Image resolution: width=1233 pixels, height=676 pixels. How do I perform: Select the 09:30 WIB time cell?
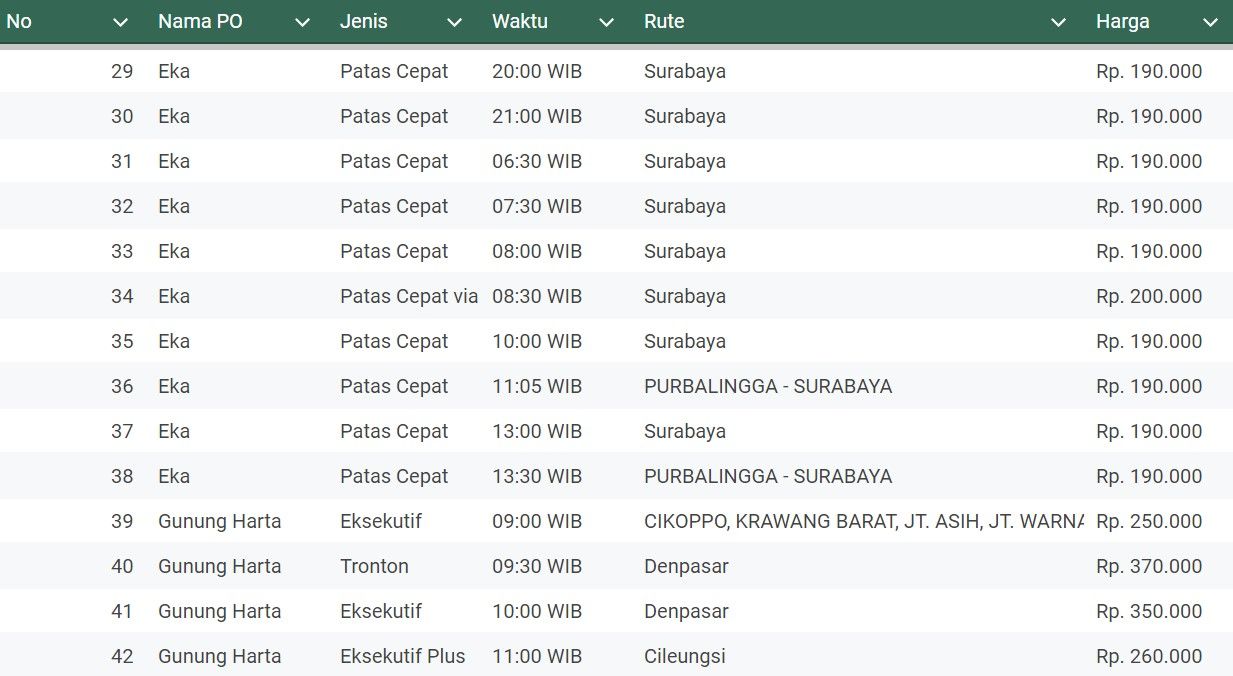(x=537, y=566)
